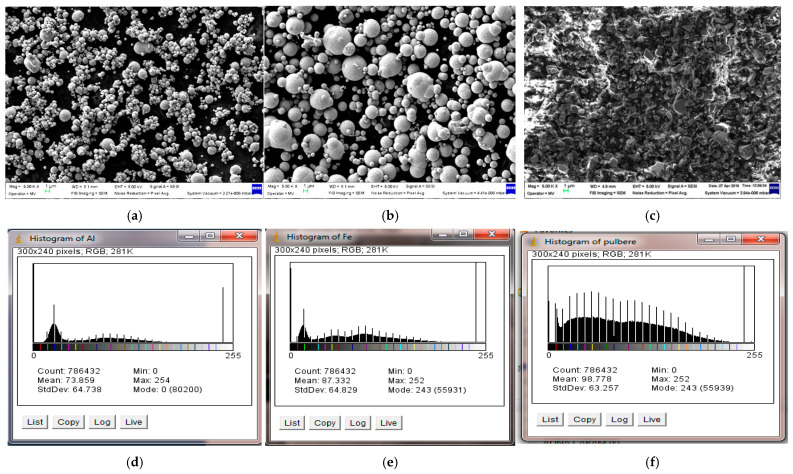Close the Histogram of pulbere window
This screenshot has width=793, height=474.
point(761,239)
